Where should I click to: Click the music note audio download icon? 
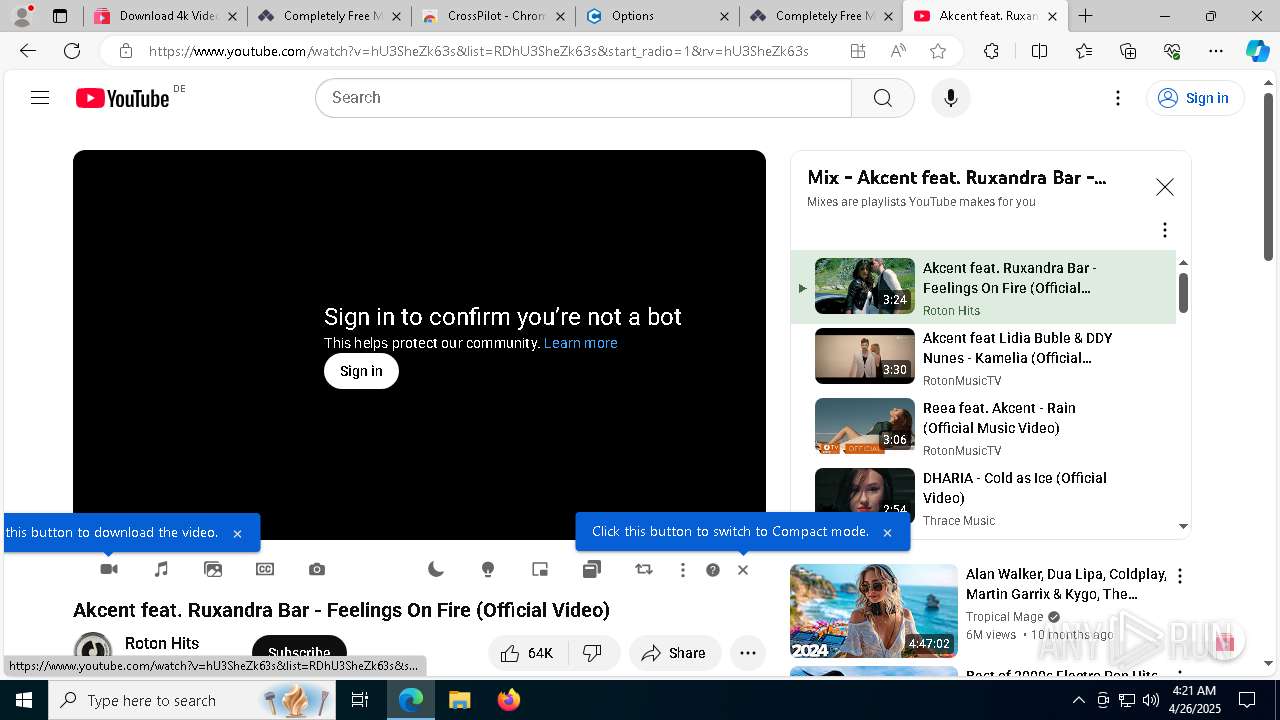tap(161, 569)
